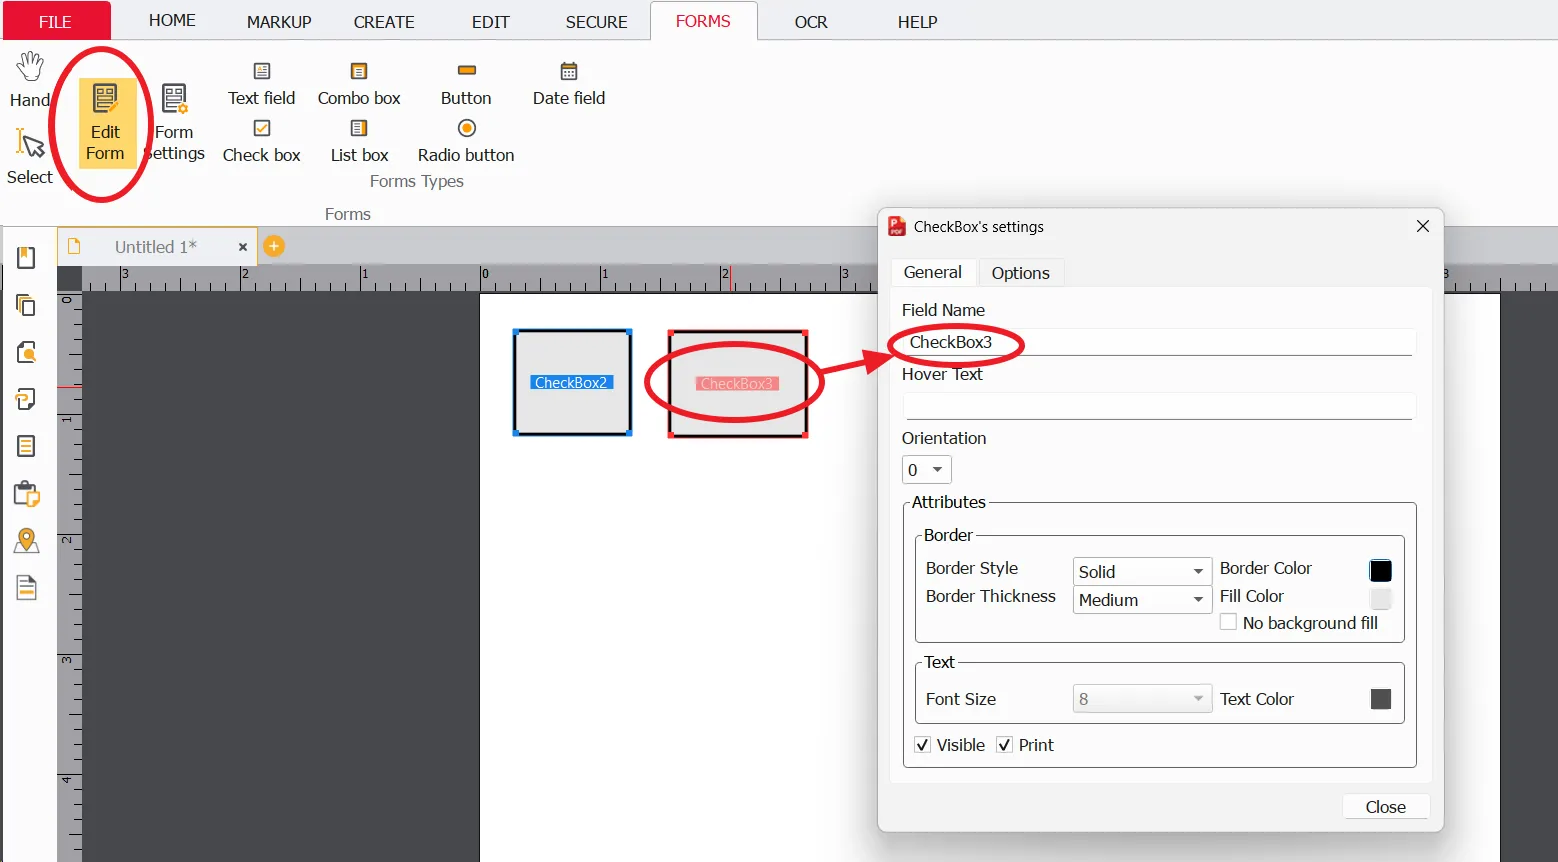This screenshot has height=862, width=1558.
Task: Insert a Radio button field
Action: [466, 141]
